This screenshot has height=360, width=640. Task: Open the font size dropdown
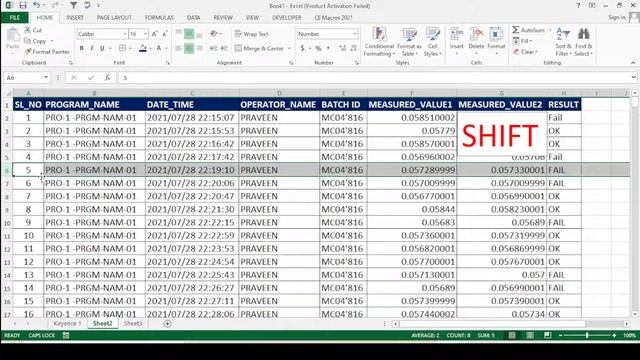[x=145, y=34]
